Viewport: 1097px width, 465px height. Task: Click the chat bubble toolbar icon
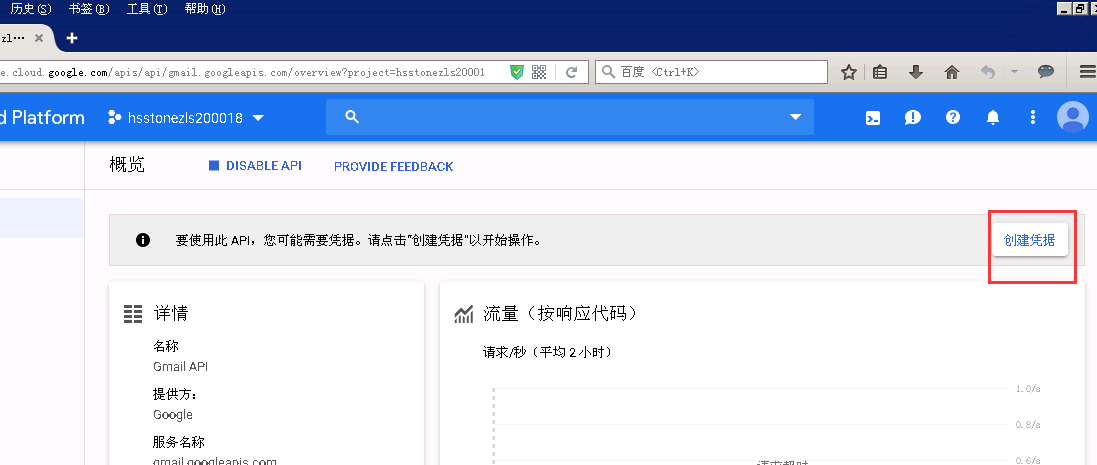click(x=1046, y=71)
